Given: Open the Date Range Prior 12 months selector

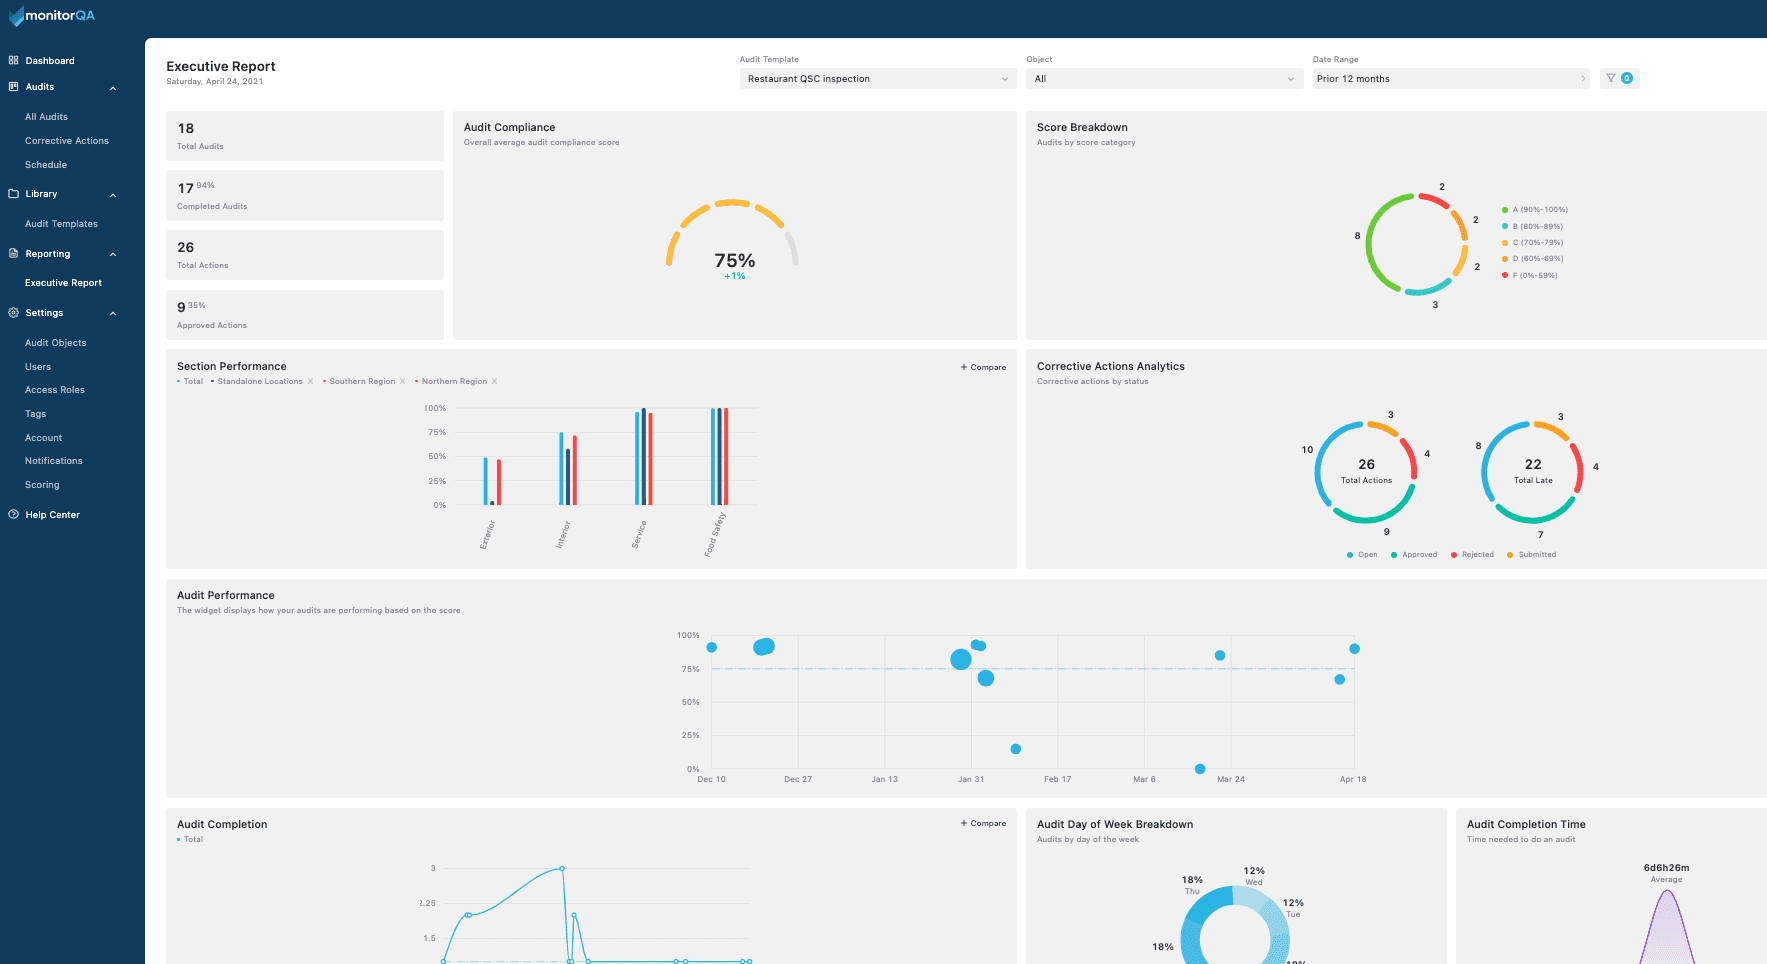Looking at the screenshot, I should [x=1450, y=79].
